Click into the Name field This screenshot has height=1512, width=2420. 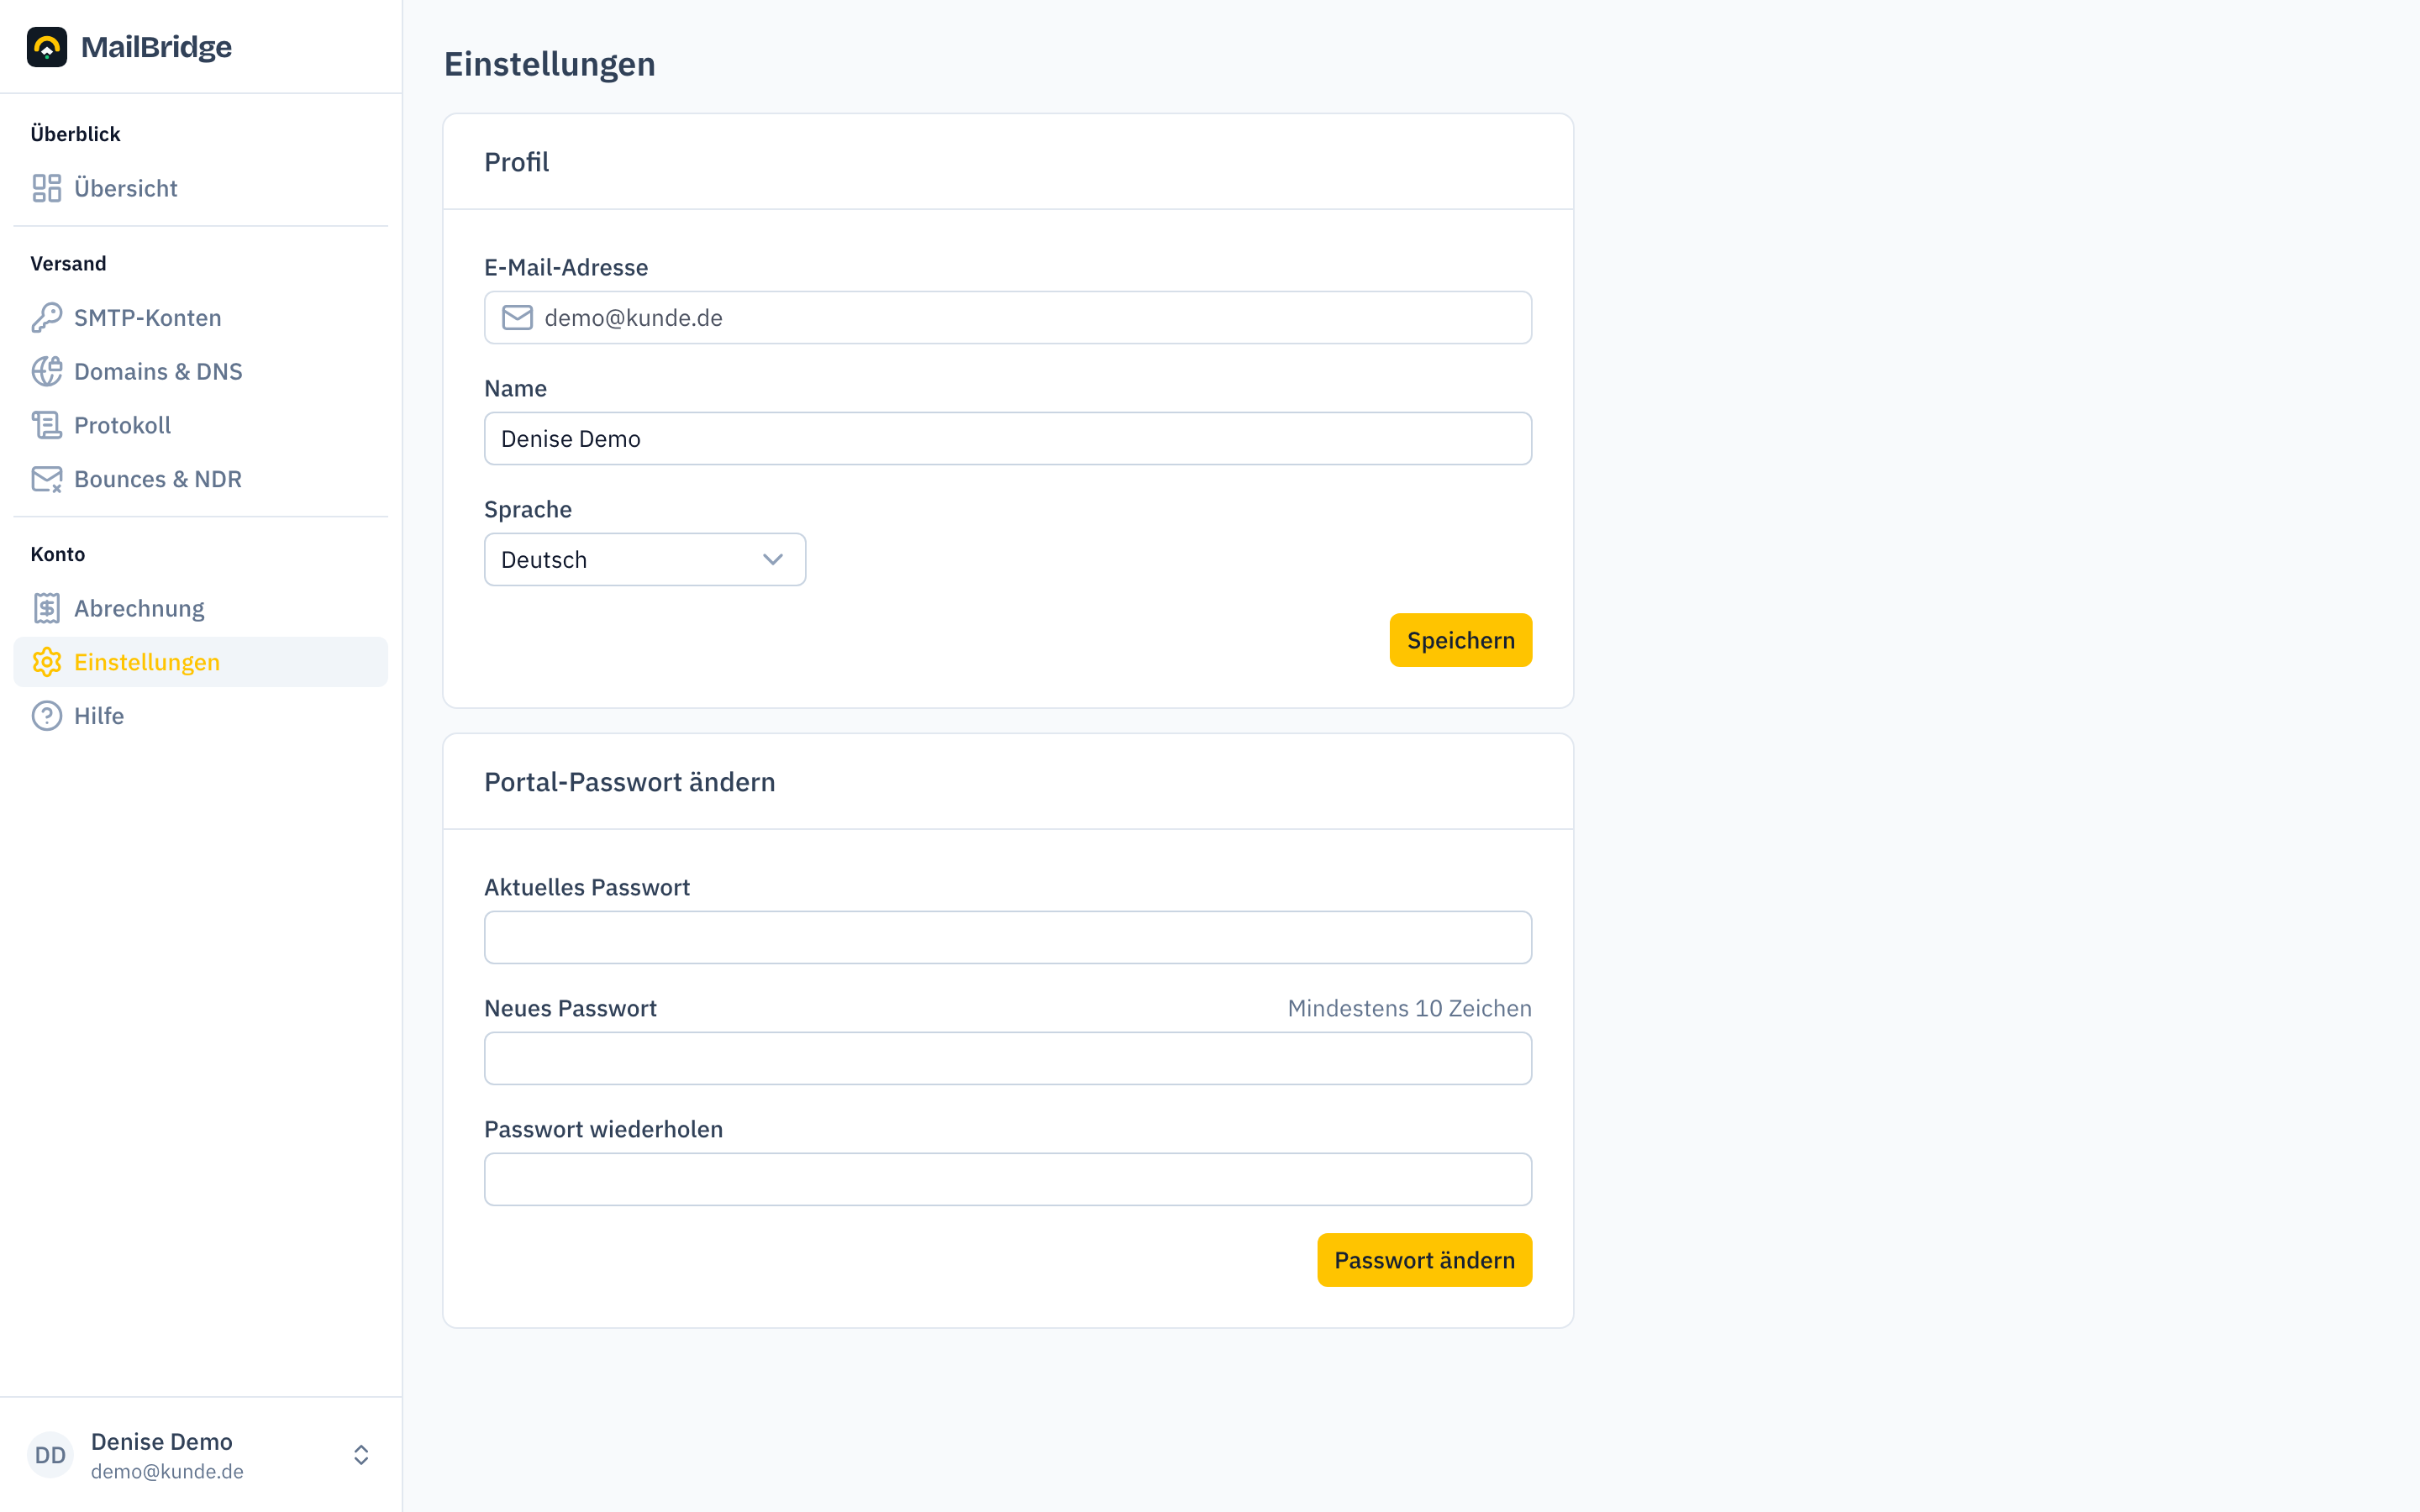[1008, 438]
